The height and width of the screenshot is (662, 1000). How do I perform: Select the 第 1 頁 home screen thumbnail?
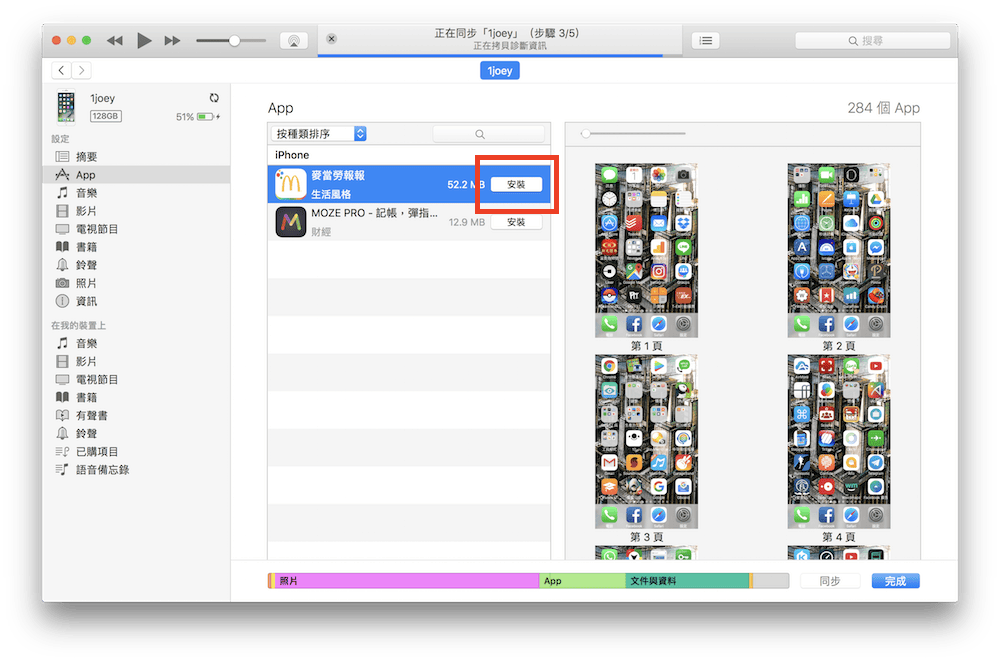tap(645, 250)
